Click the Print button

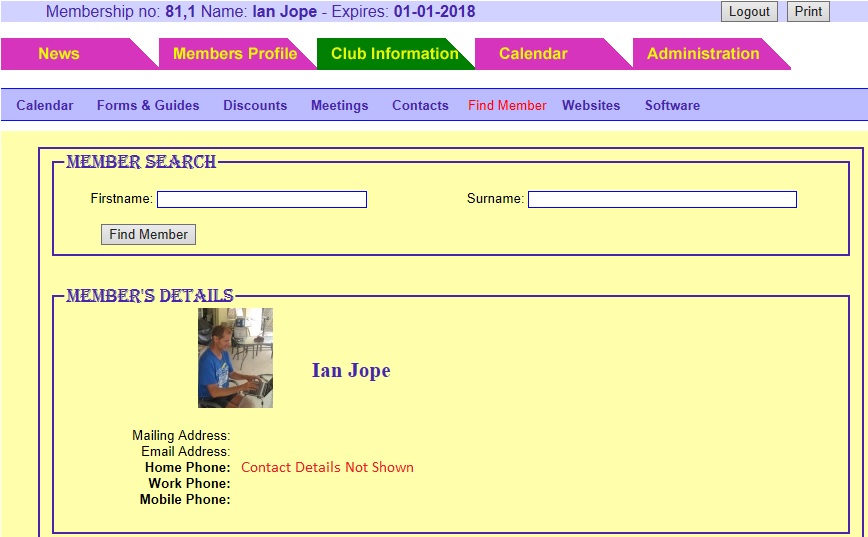click(x=808, y=12)
